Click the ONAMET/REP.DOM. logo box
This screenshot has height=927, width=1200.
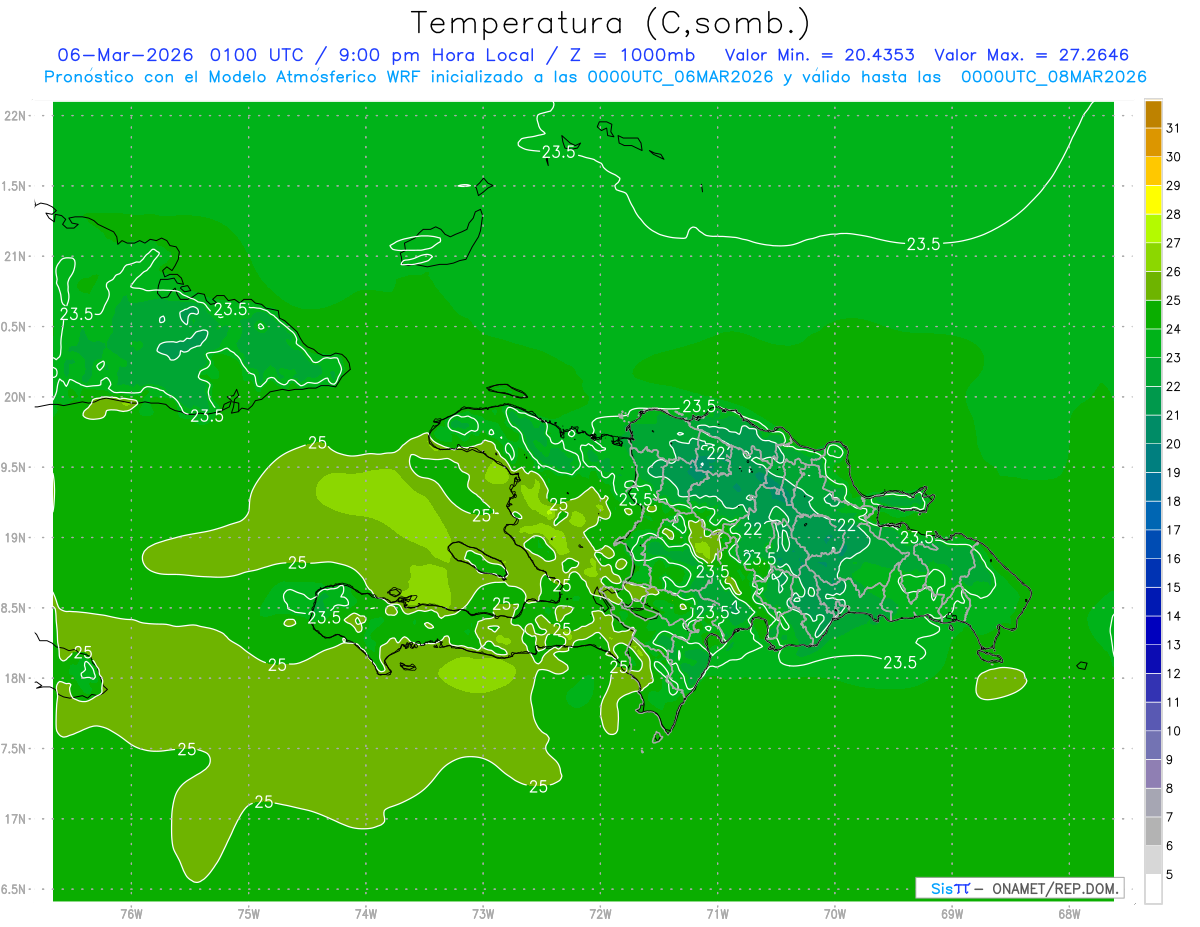[1019, 888]
